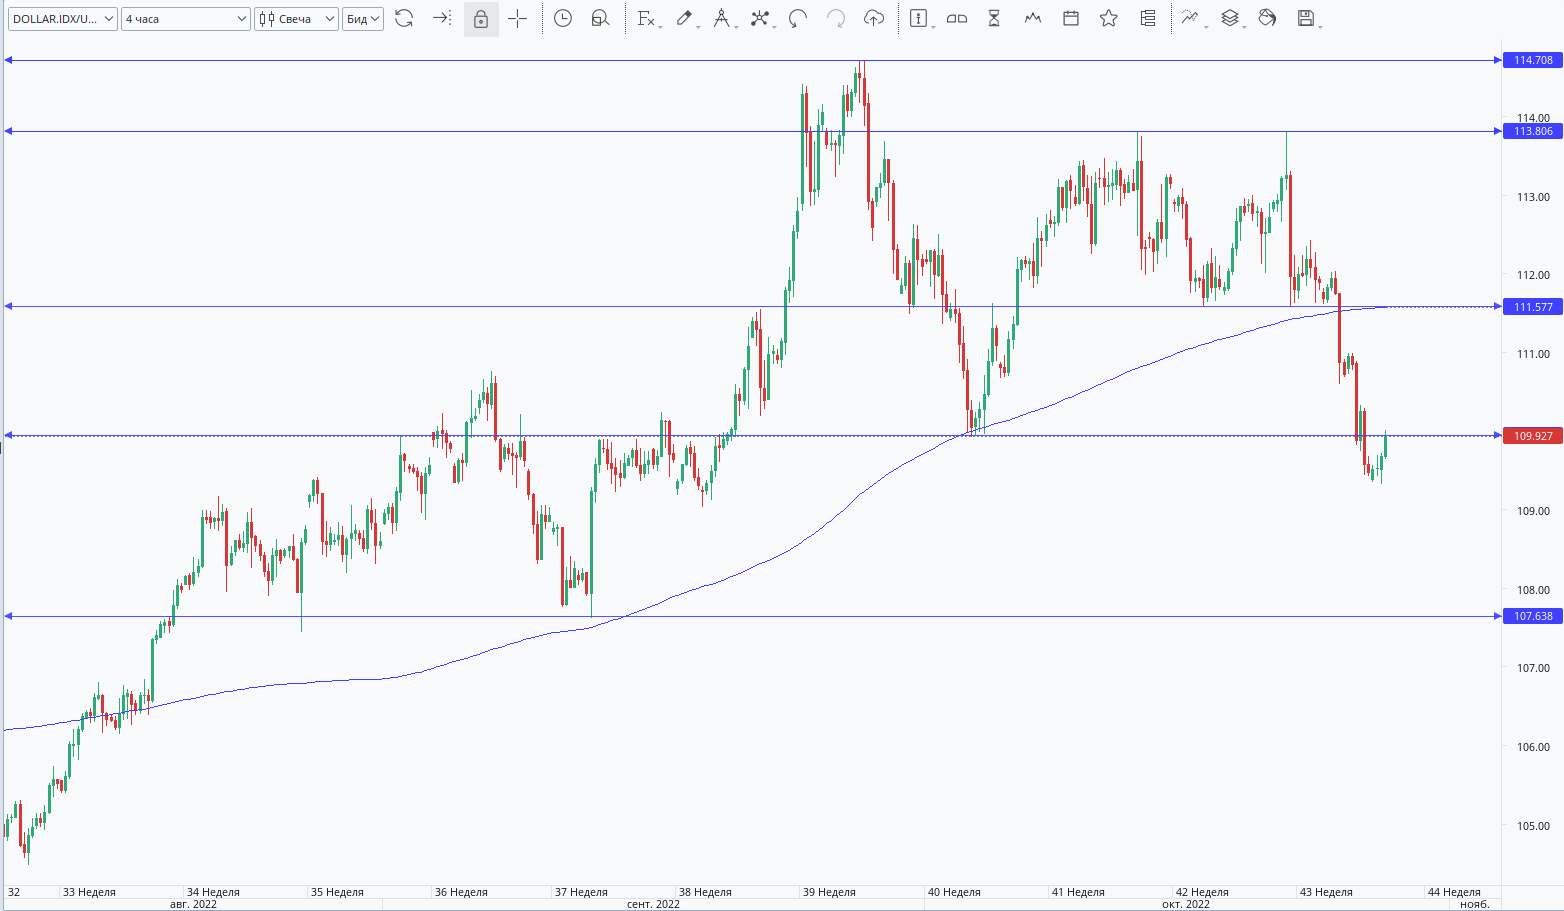Click the 39 Неделя time axis label
The height and width of the screenshot is (911, 1564).
click(829, 892)
